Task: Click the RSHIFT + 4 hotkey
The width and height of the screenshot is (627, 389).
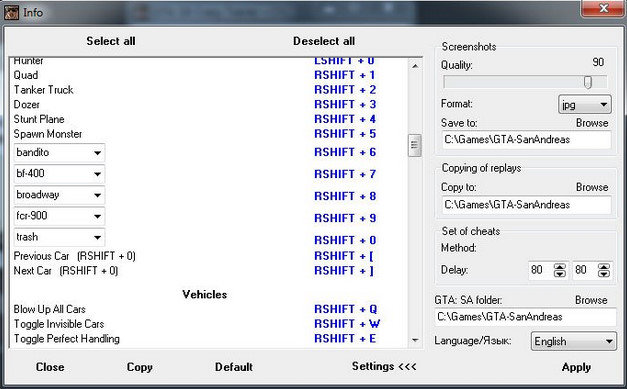Action: click(345, 120)
